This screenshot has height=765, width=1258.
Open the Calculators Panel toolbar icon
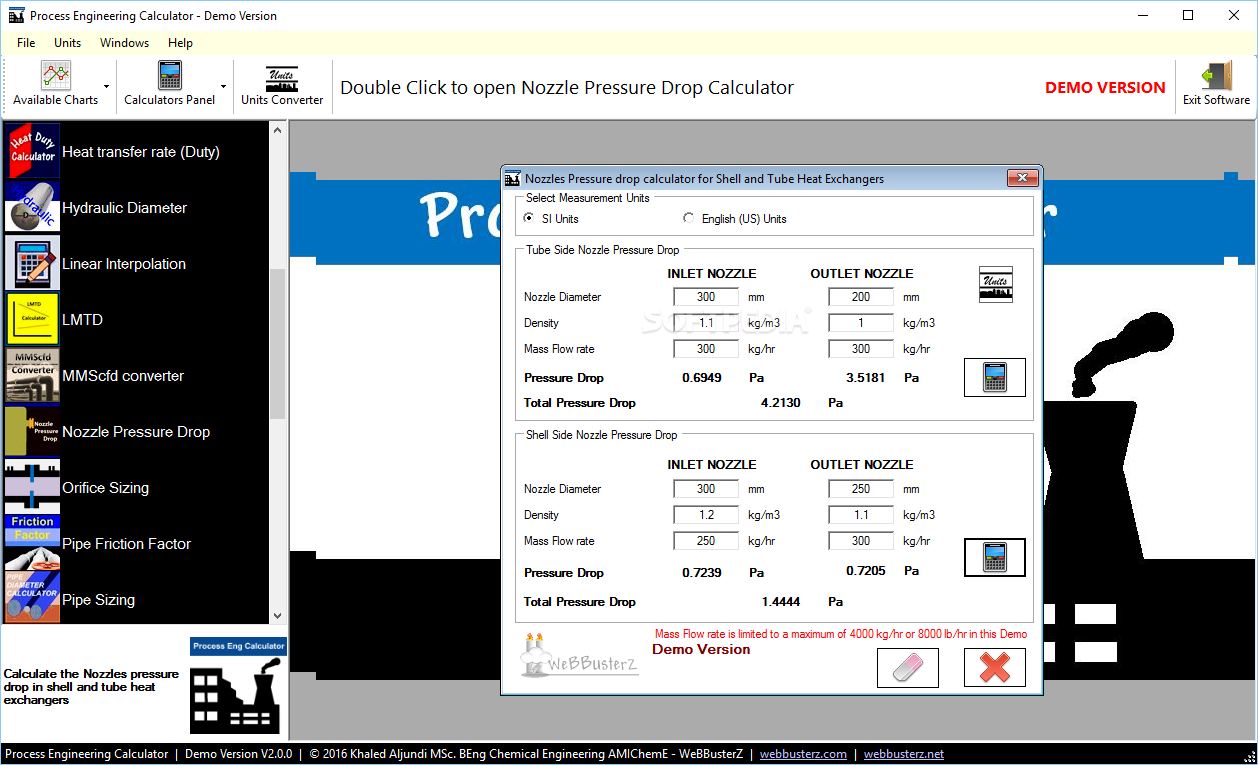[170, 77]
